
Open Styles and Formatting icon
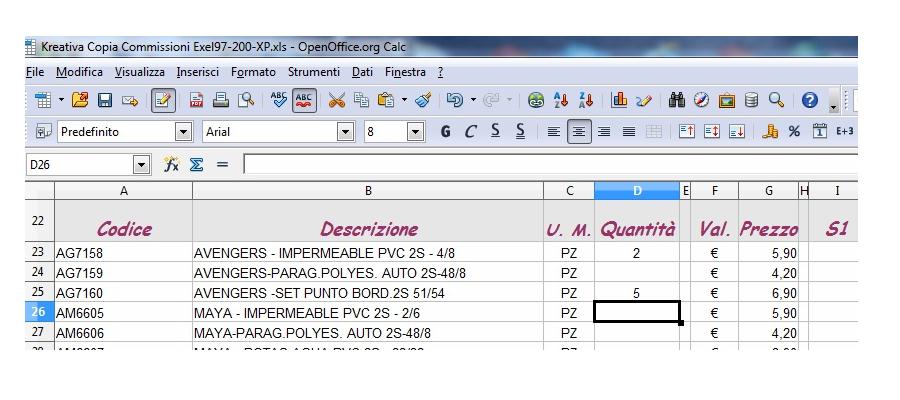pyautogui.click(x=44, y=131)
